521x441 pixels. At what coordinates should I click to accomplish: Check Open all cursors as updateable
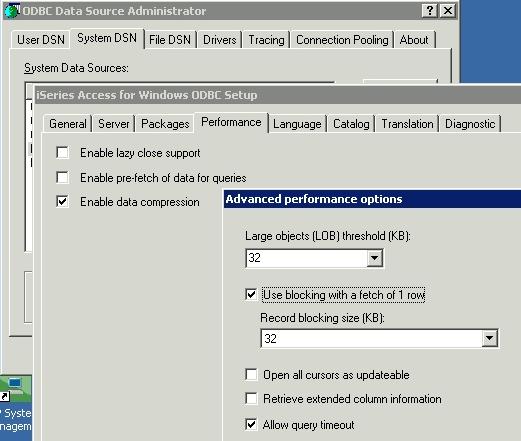click(x=251, y=375)
